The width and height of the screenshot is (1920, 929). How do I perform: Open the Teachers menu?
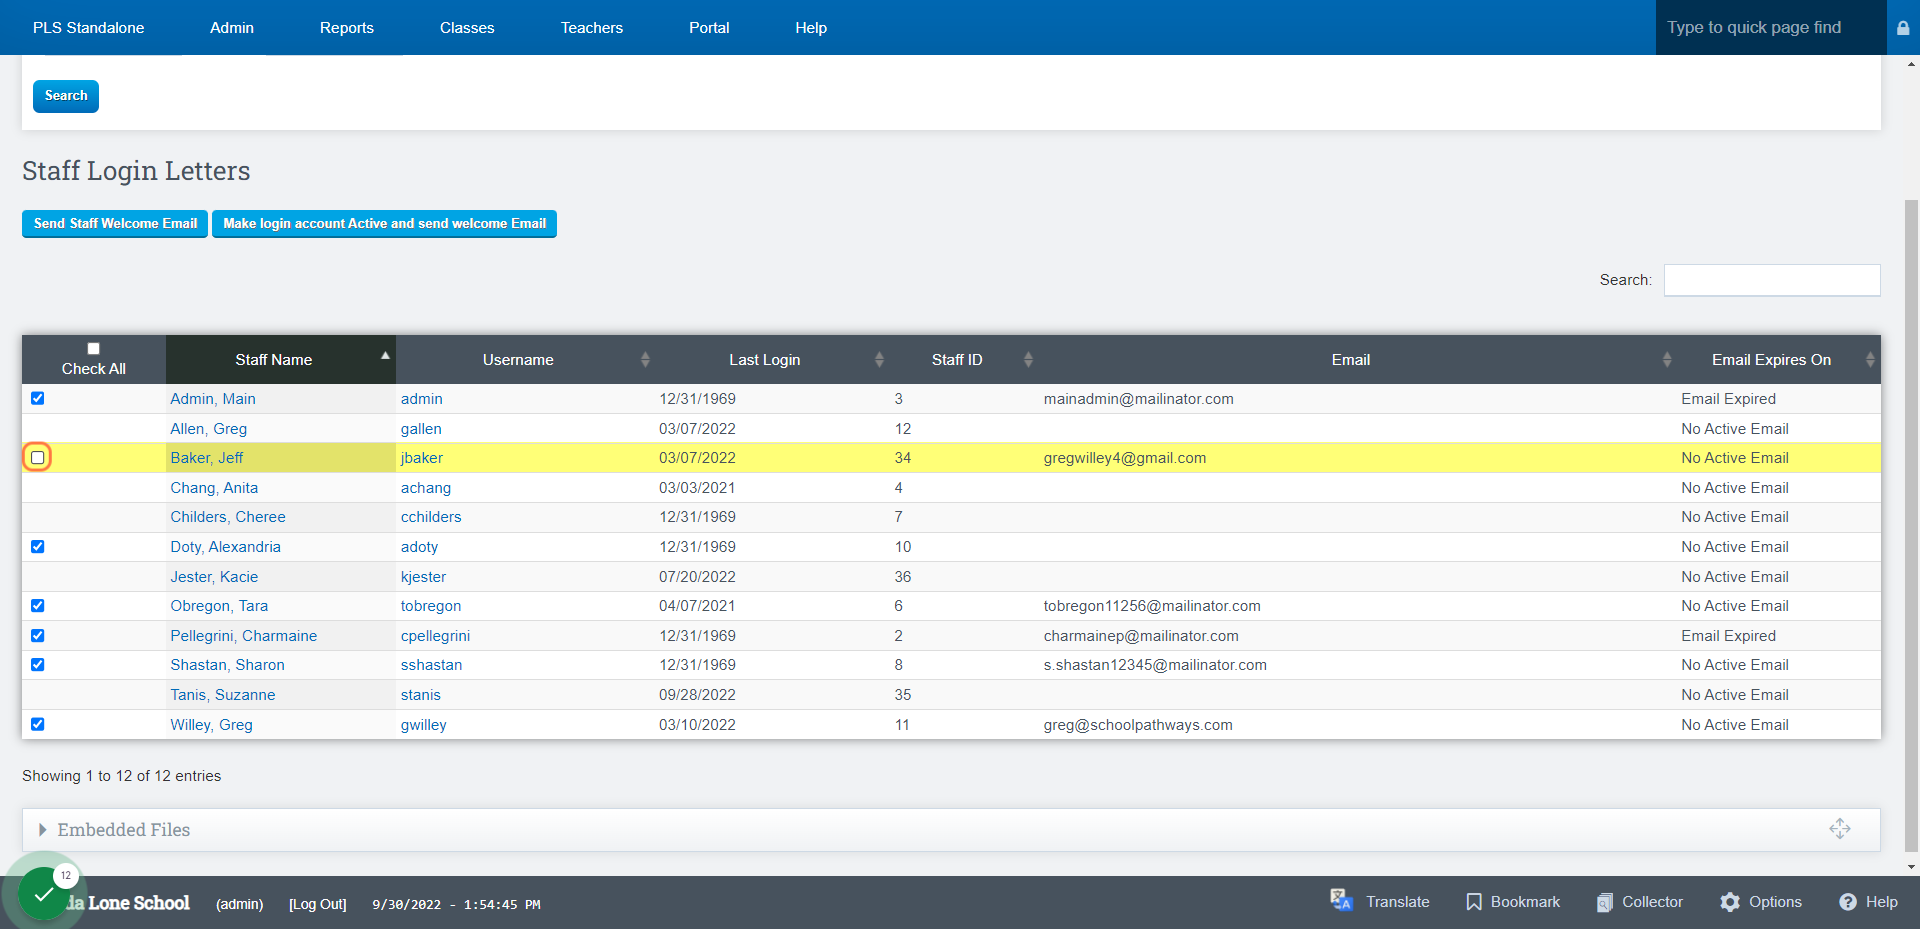coord(592,28)
